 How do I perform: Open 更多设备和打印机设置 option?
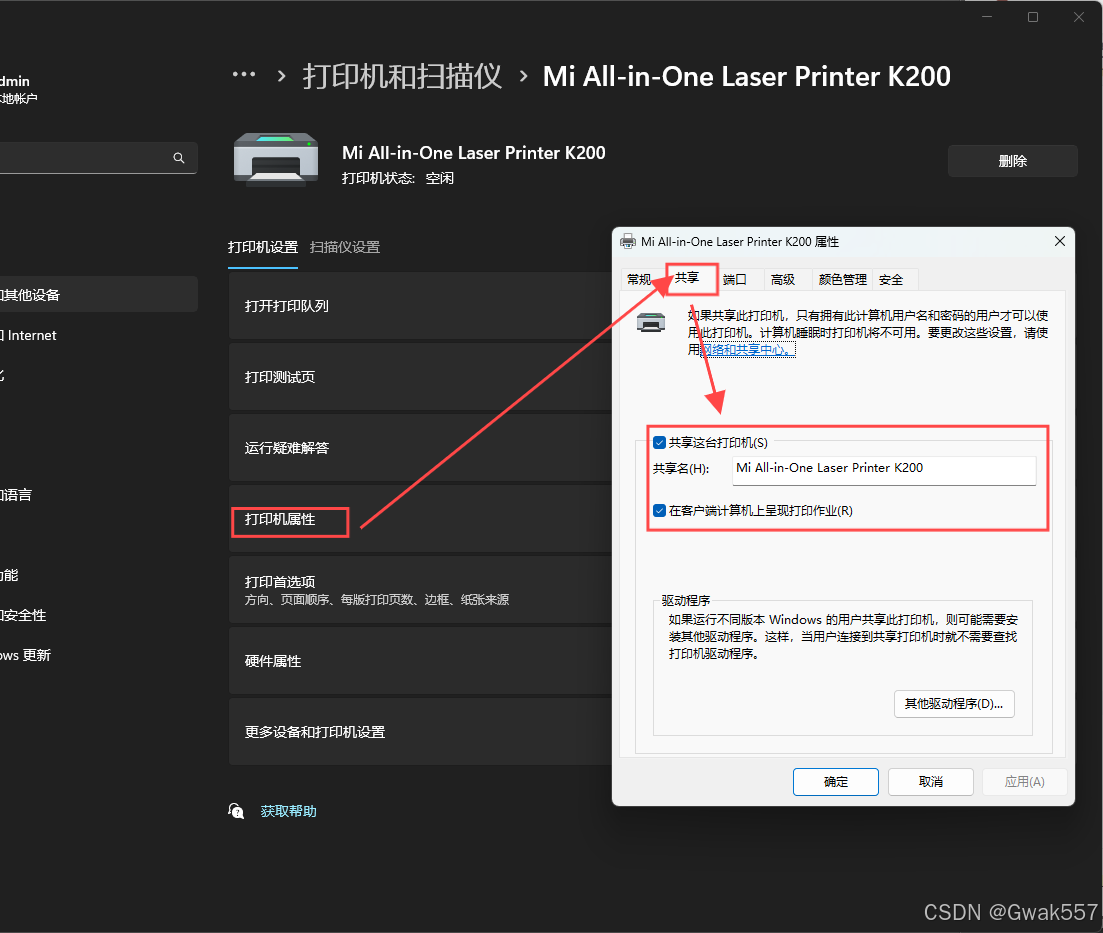420,732
